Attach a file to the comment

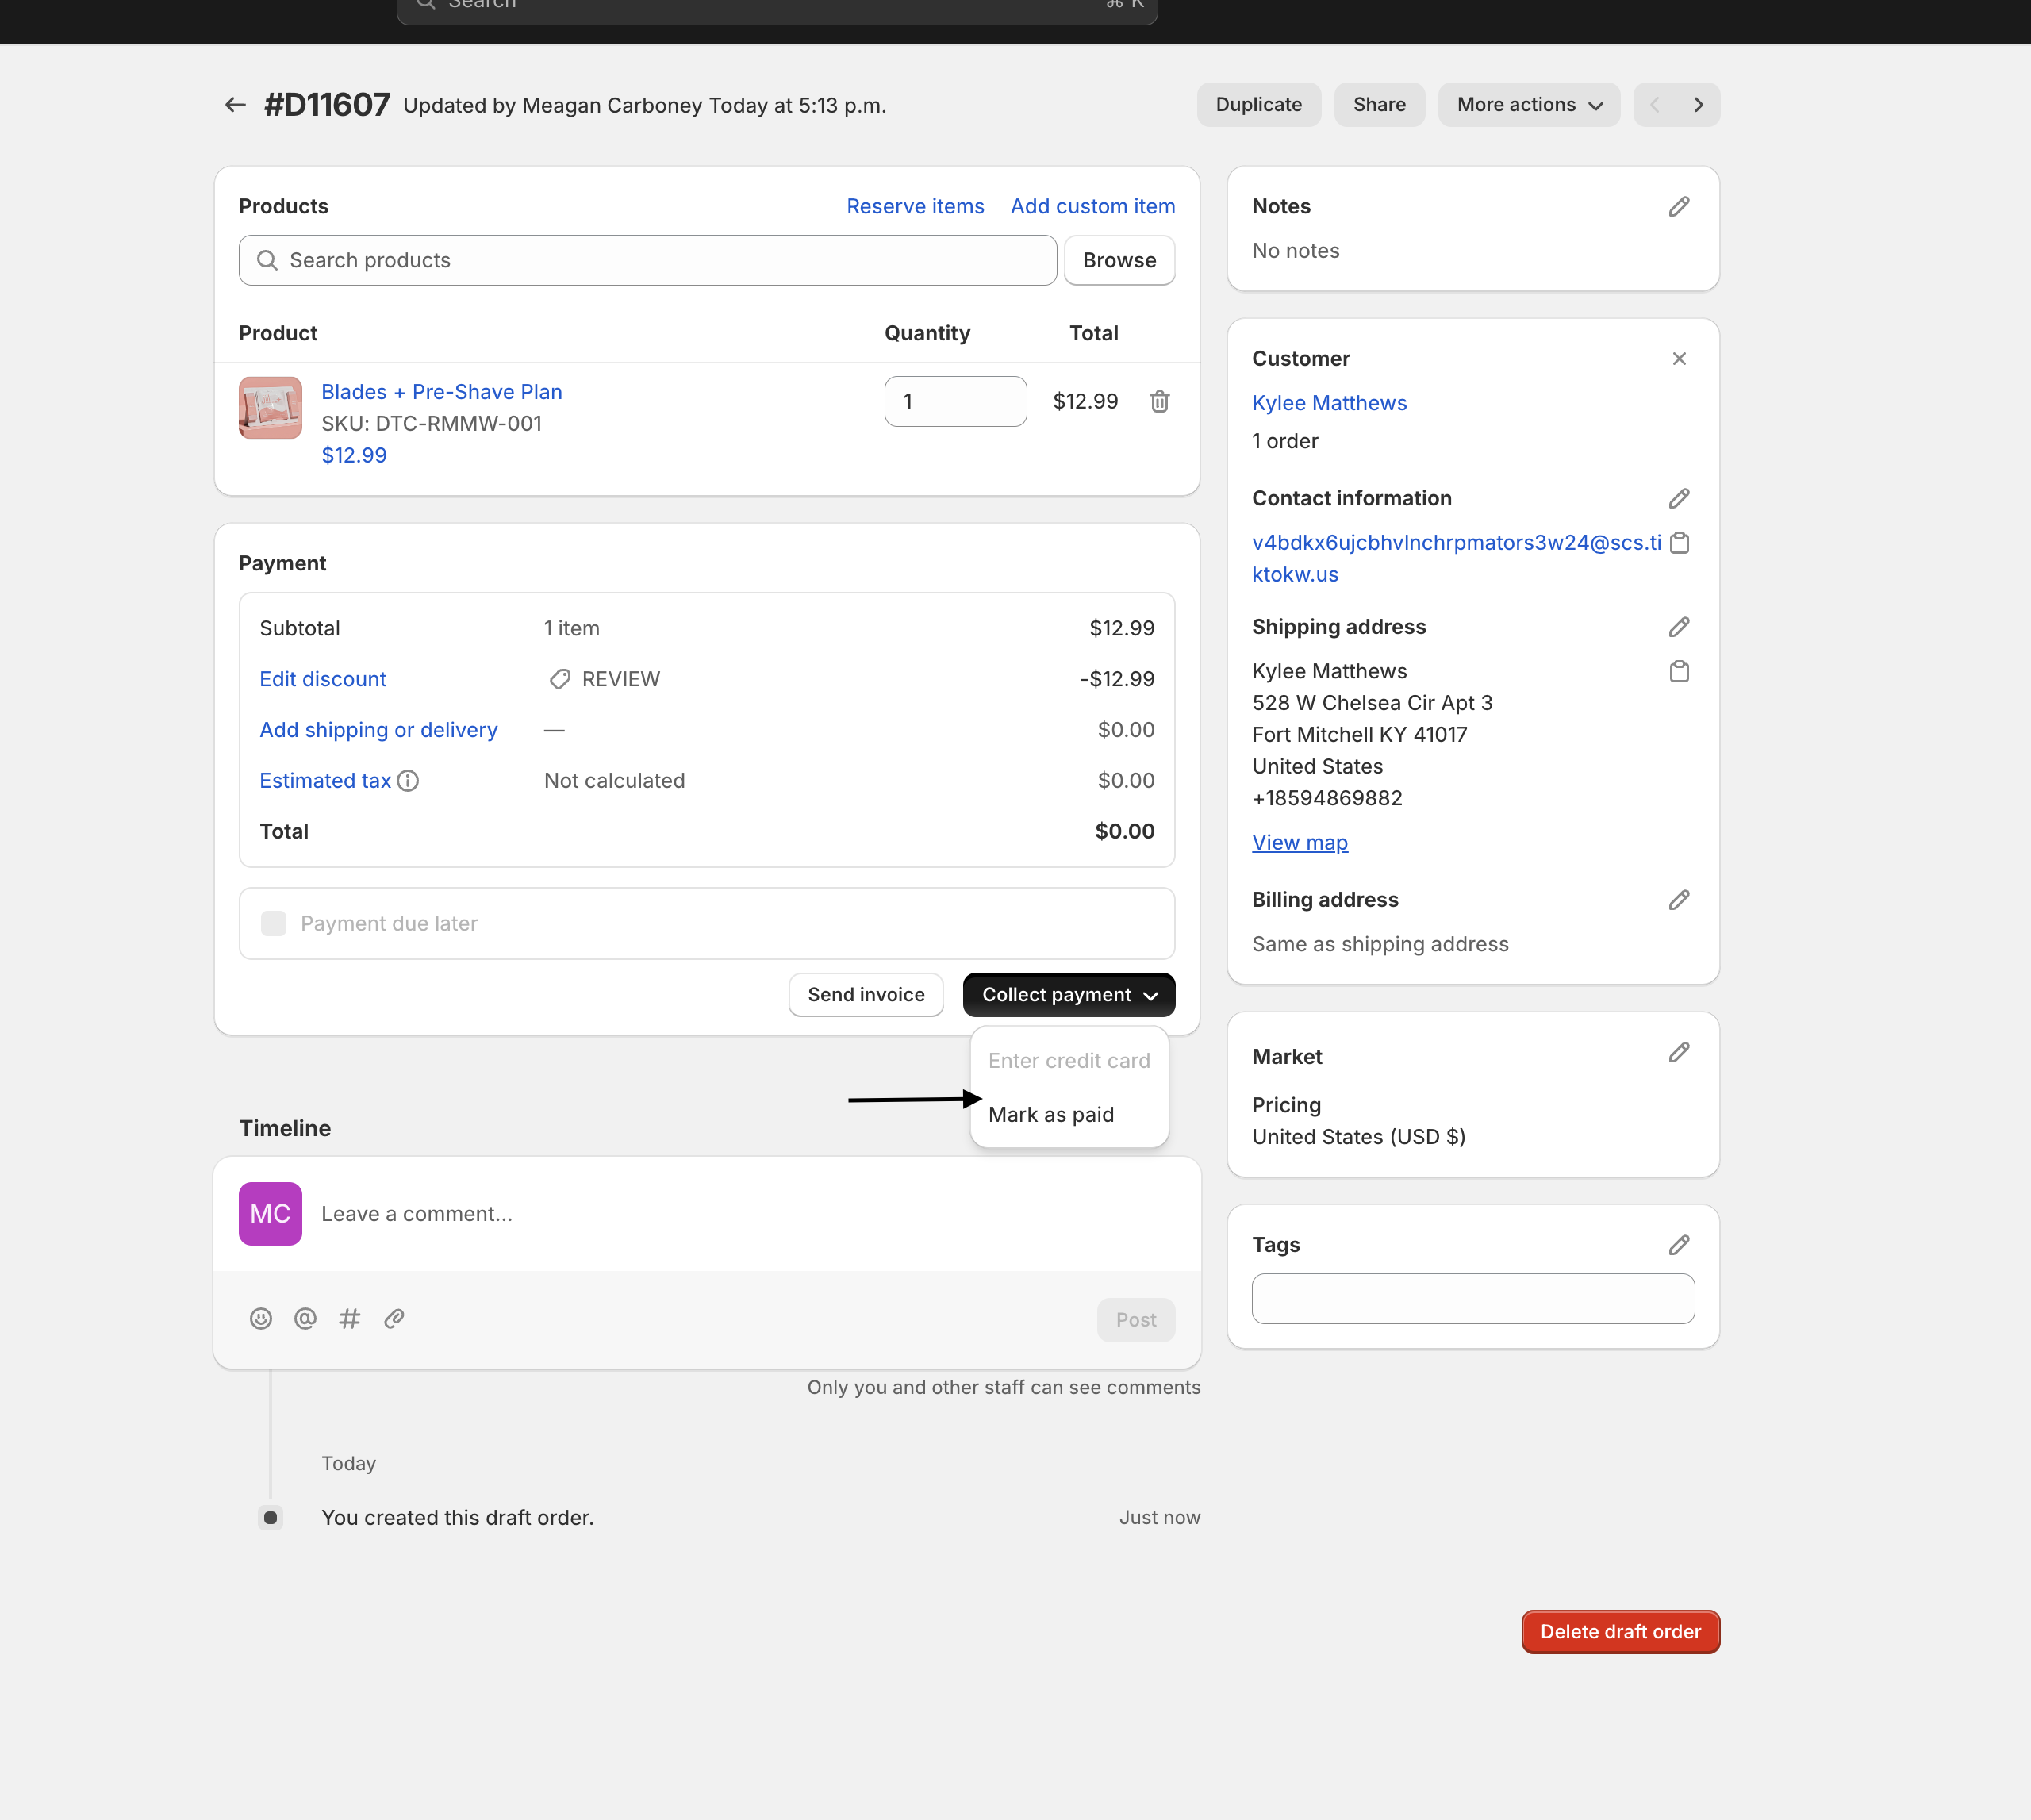click(x=394, y=1319)
